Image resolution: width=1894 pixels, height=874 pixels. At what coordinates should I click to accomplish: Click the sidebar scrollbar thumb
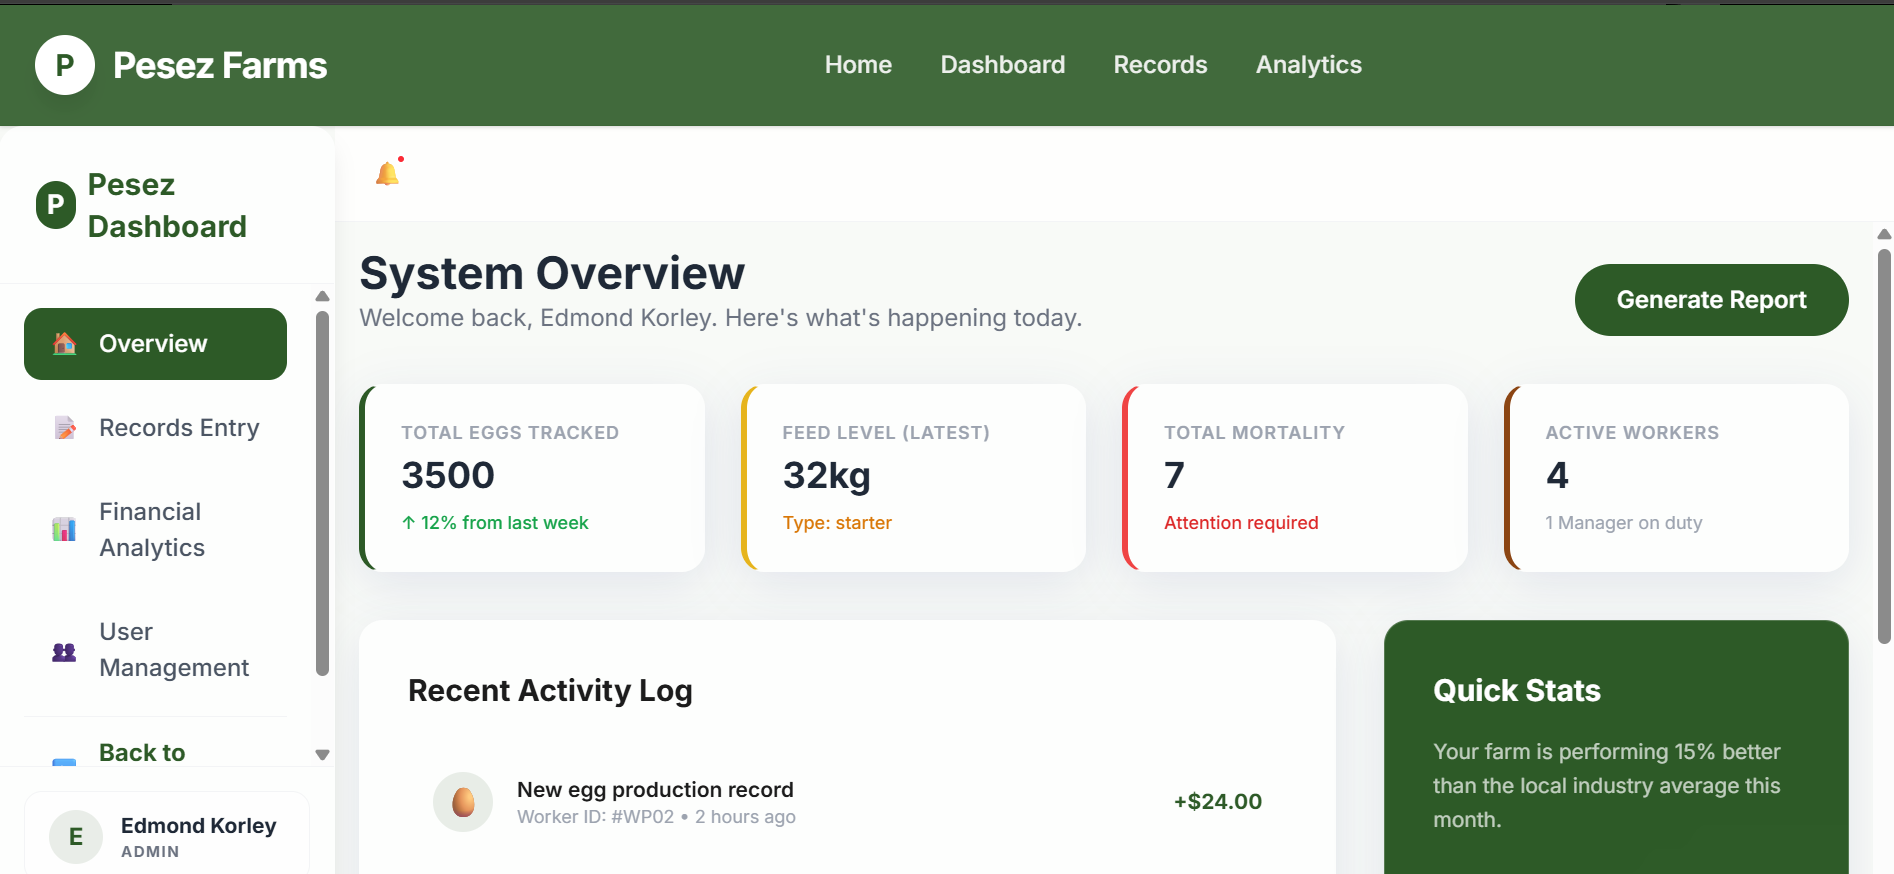click(322, 494)
